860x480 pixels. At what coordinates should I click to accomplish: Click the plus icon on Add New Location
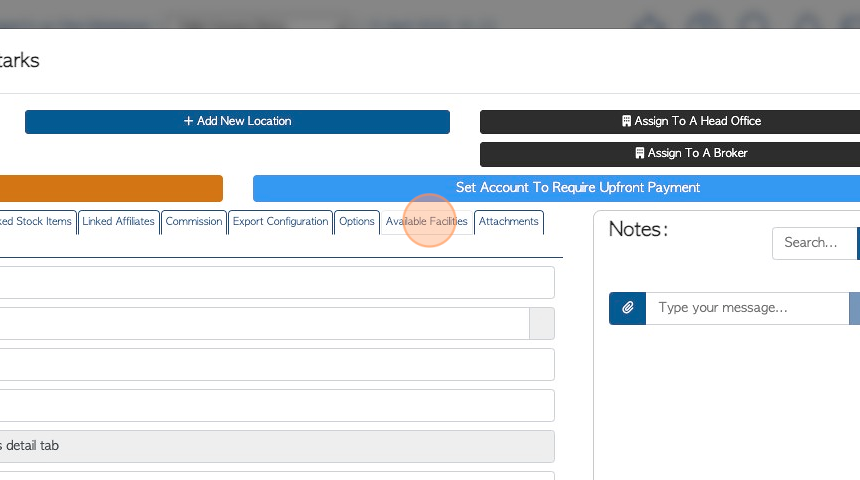pyautogui.click(x=188, y=121)
